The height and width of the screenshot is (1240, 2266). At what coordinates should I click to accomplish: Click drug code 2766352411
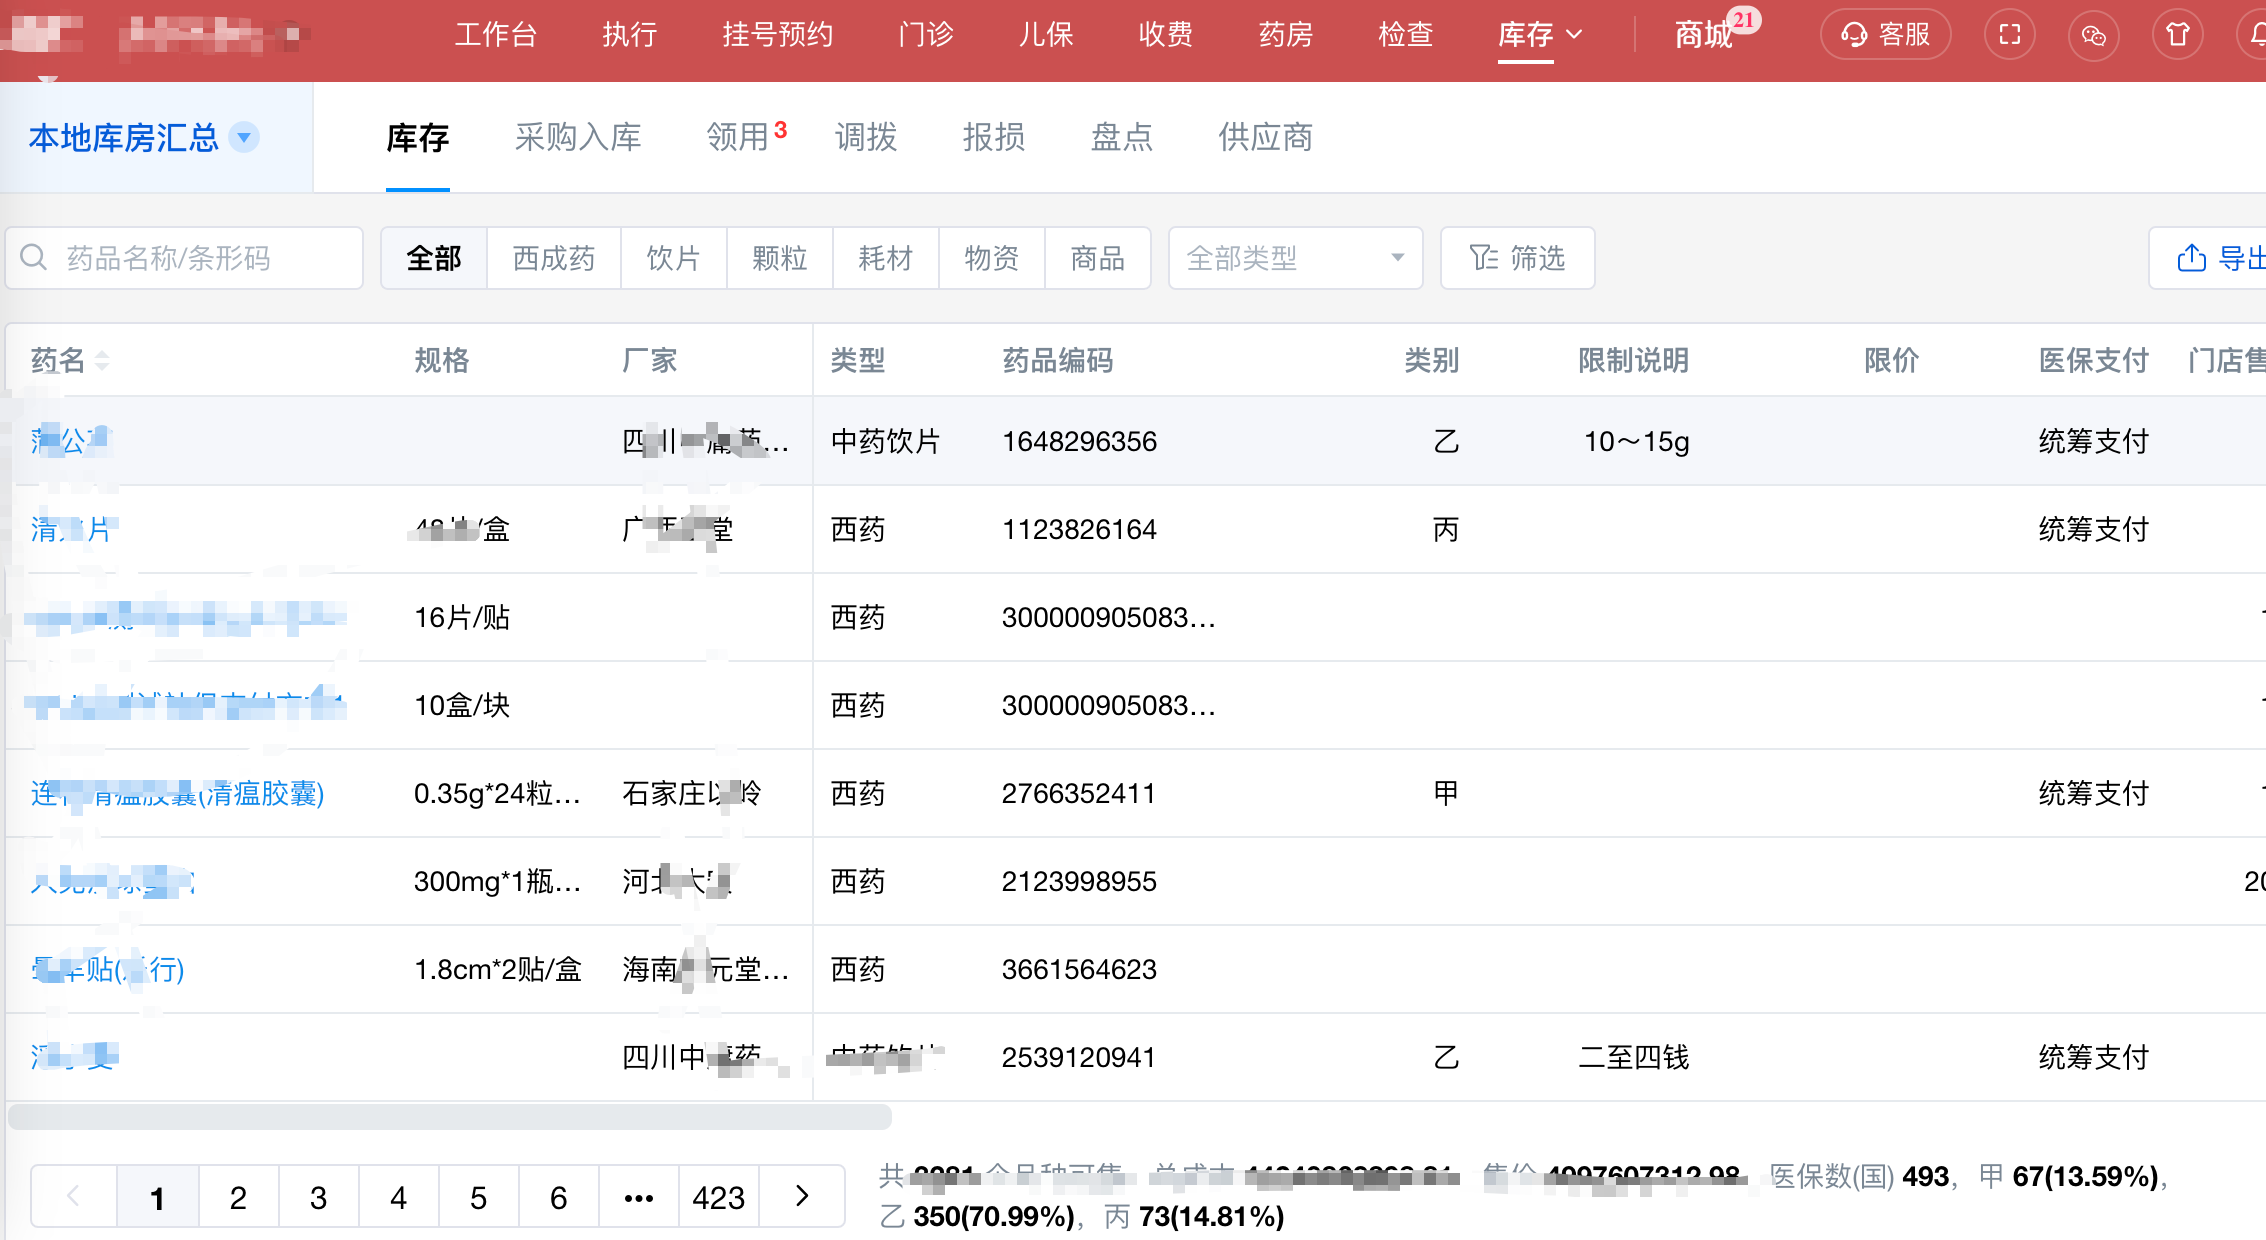coord(1079,793)
